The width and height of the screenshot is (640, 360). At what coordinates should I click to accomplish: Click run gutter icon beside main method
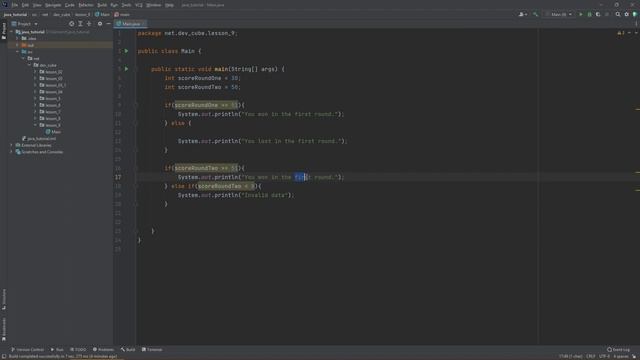click(127, 69)
